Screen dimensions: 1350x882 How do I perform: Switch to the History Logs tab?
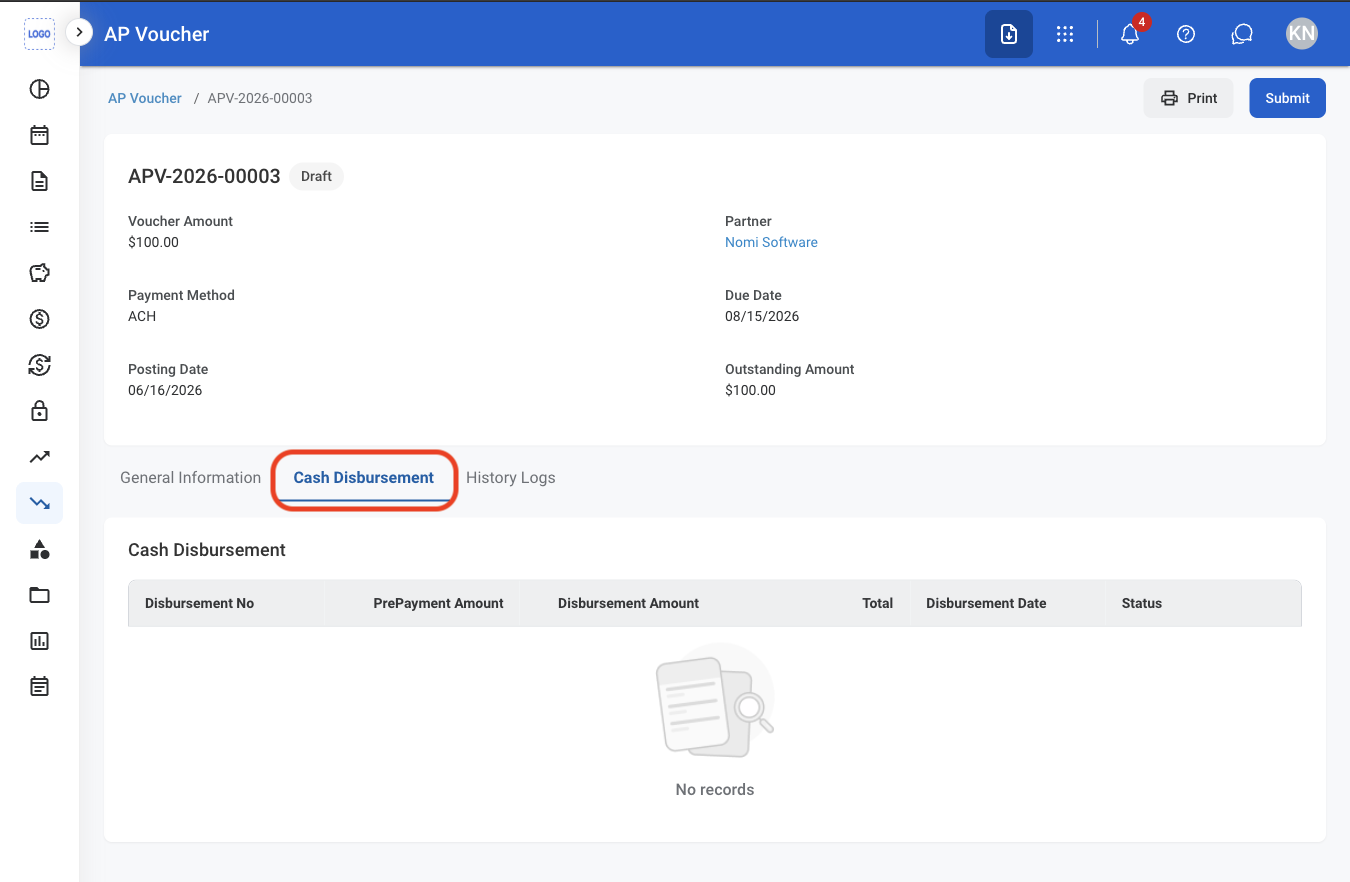coord(510,478)
